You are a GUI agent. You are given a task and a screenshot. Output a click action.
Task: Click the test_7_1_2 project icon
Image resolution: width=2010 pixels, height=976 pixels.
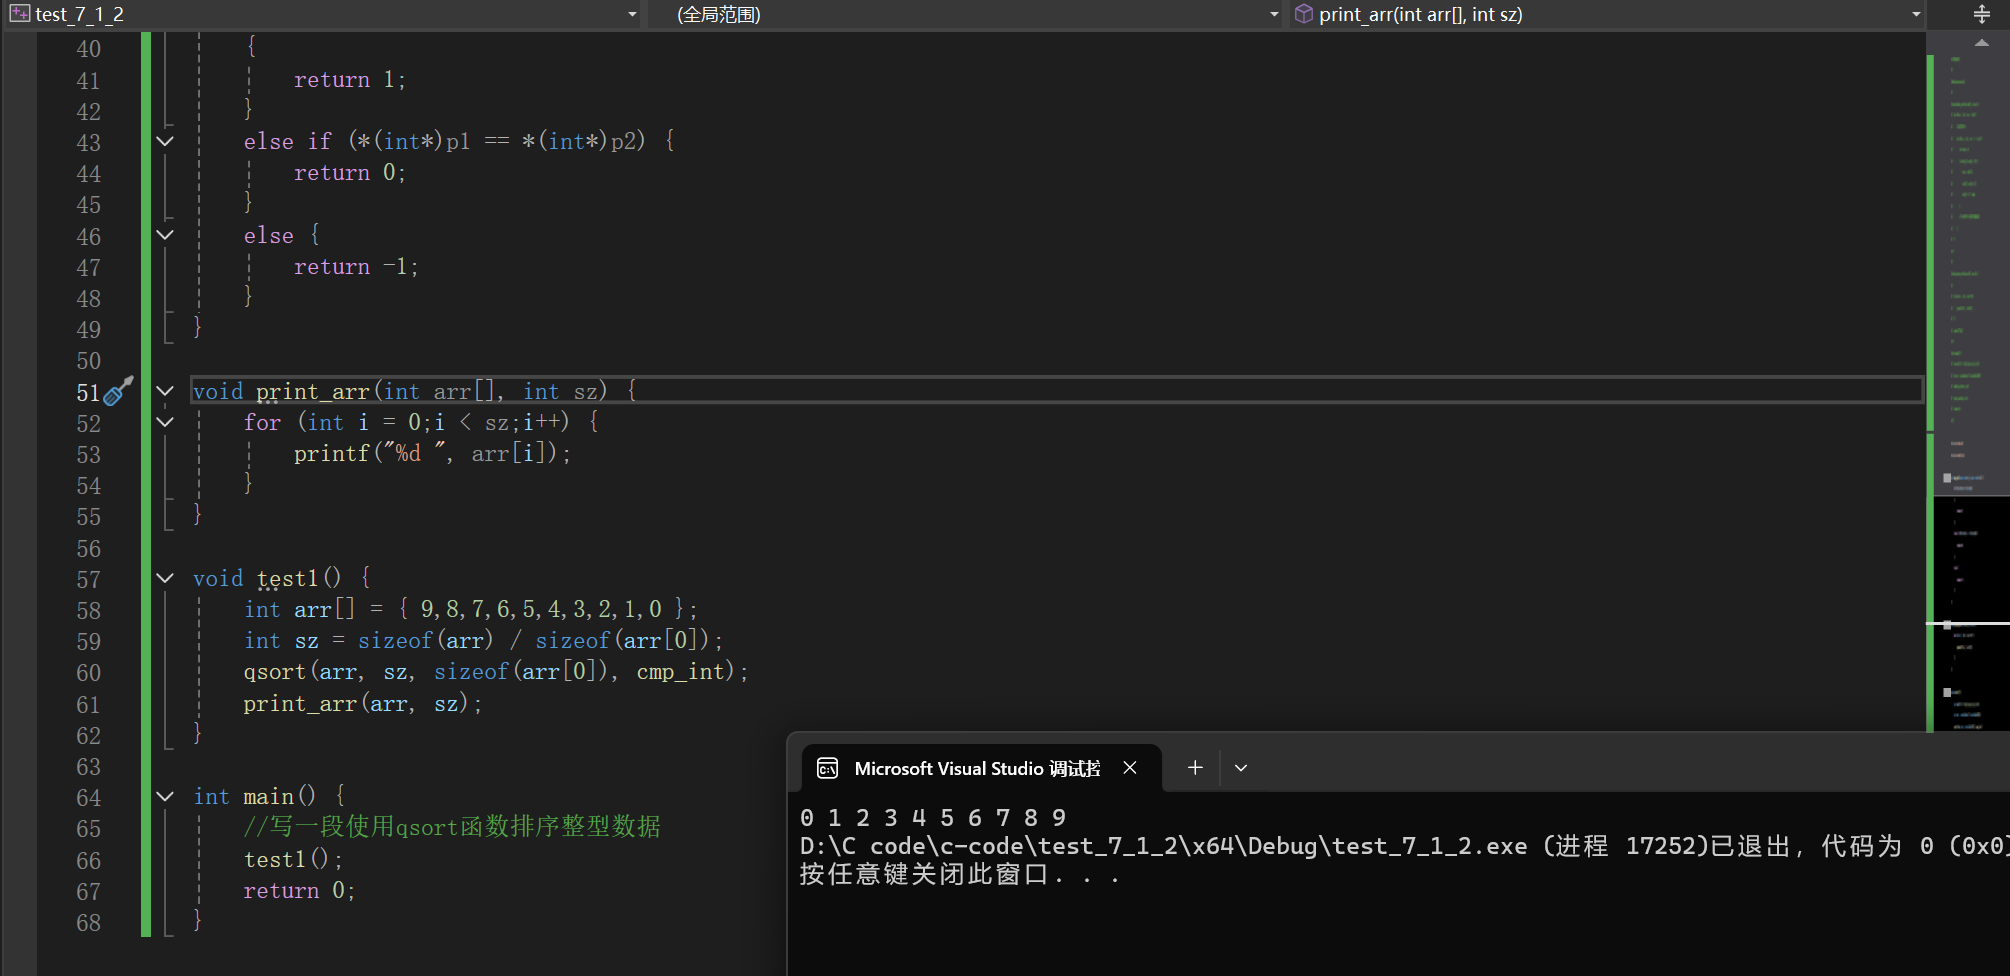[x=18, y=14]
